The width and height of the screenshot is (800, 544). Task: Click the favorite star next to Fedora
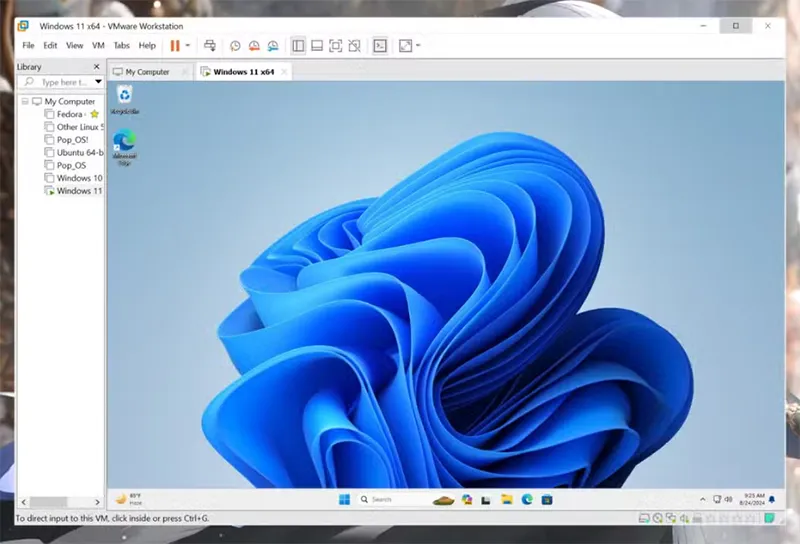pyautogui.click(x=94, y=114)
